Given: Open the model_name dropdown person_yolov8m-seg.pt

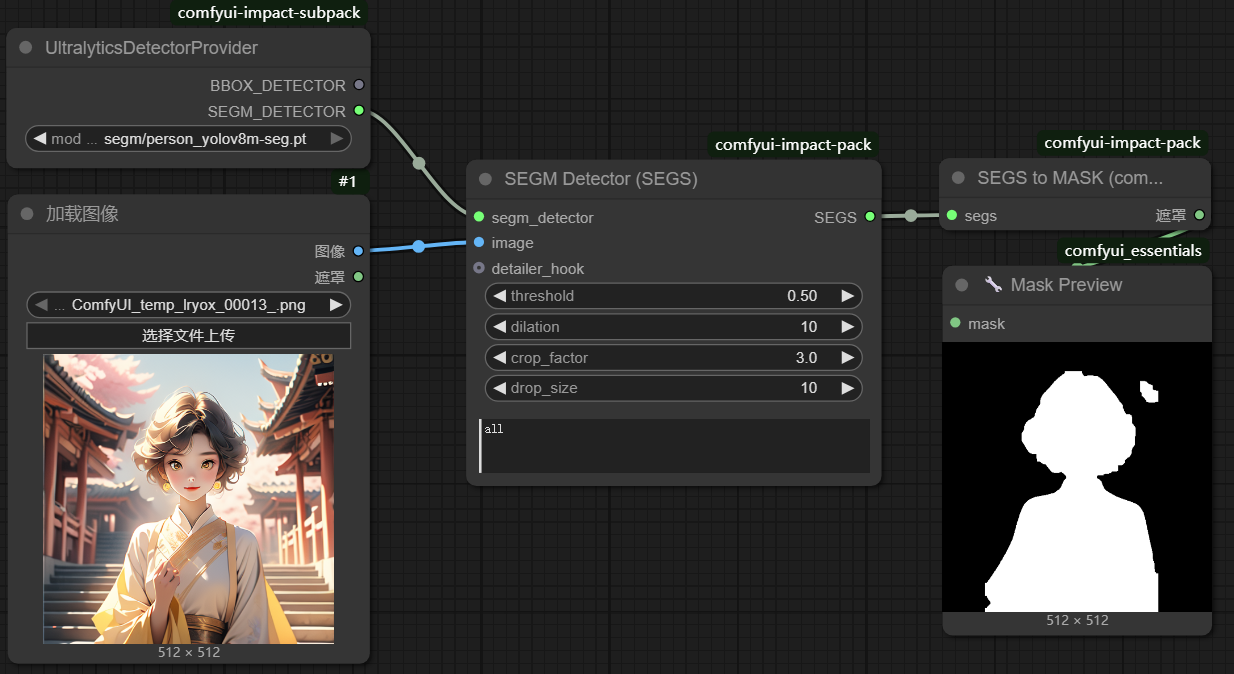Looking at the screenshot, I should (x=189, y=139).
